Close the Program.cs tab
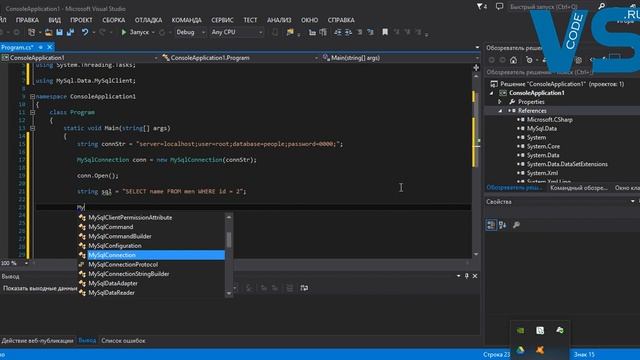The image size is (640, 360). (x=49, y=47)
